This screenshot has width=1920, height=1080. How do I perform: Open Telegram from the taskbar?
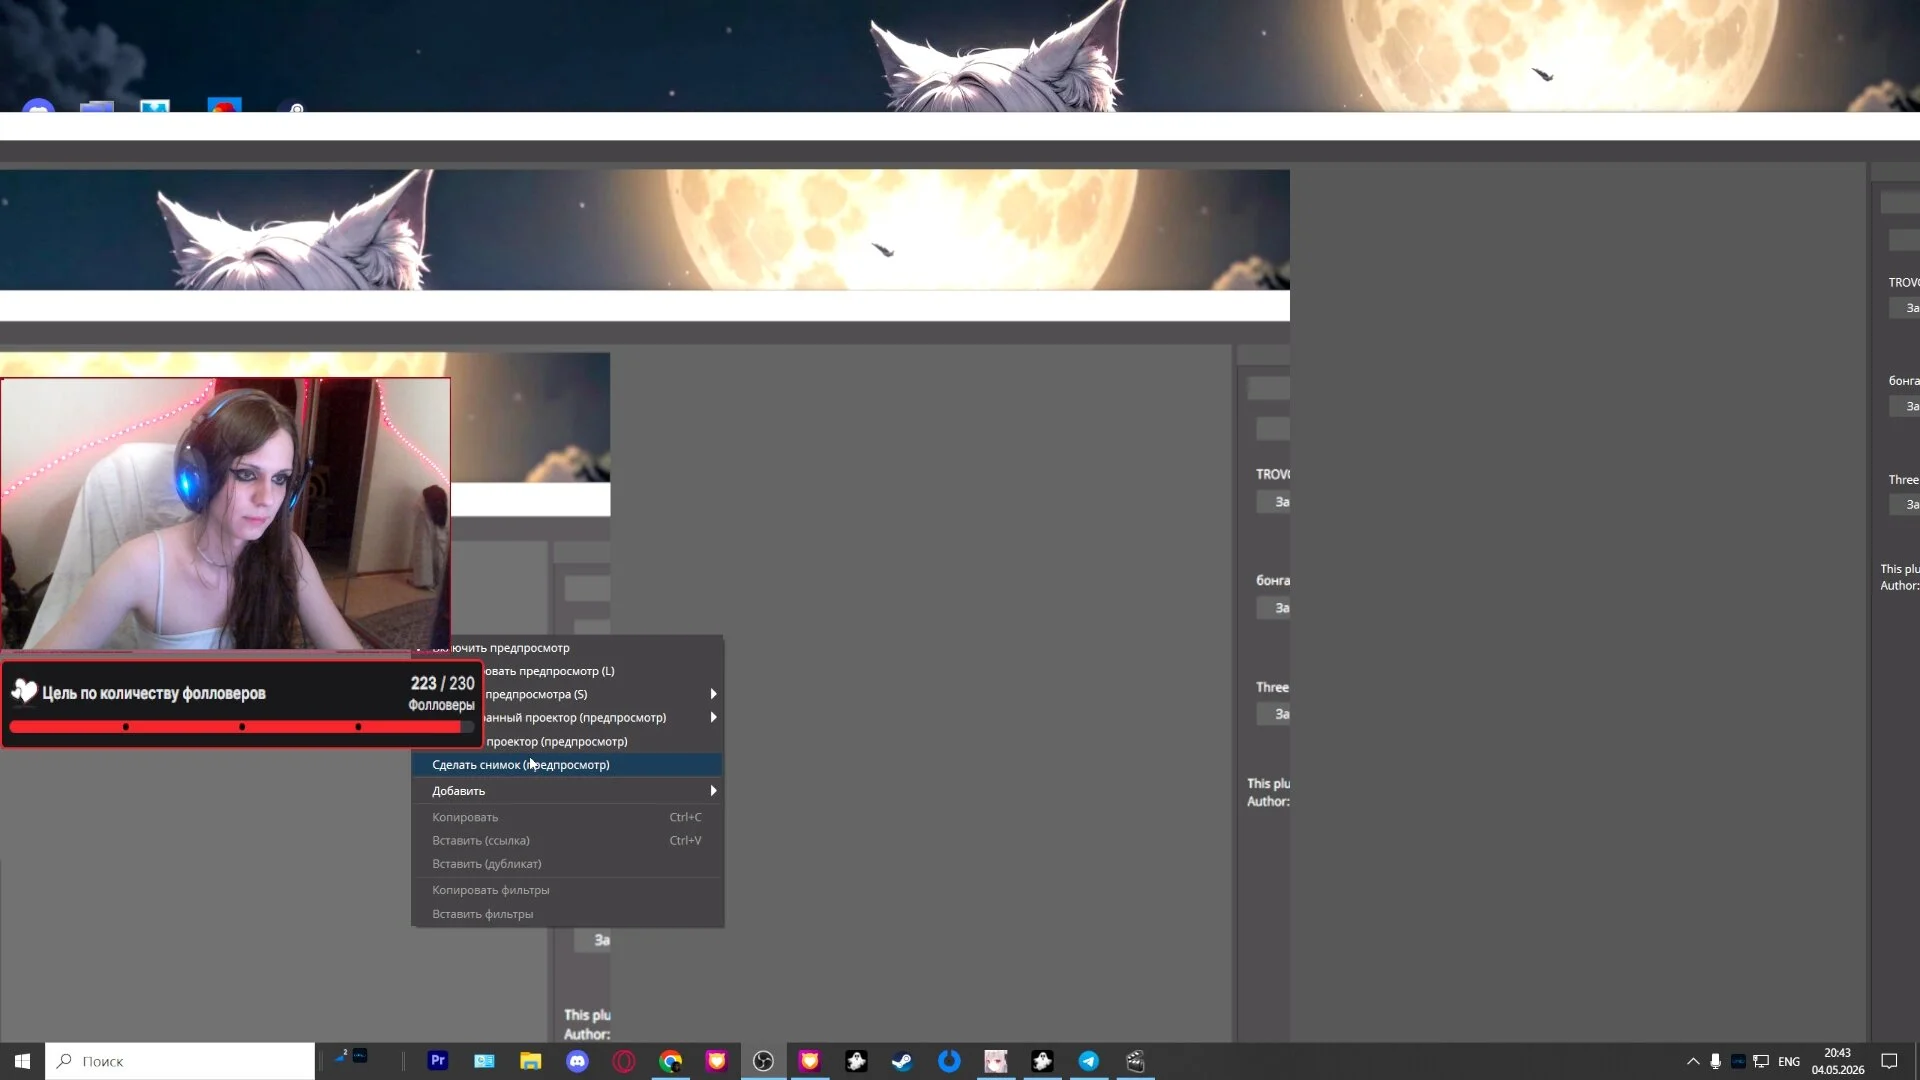point(1088,1061)
